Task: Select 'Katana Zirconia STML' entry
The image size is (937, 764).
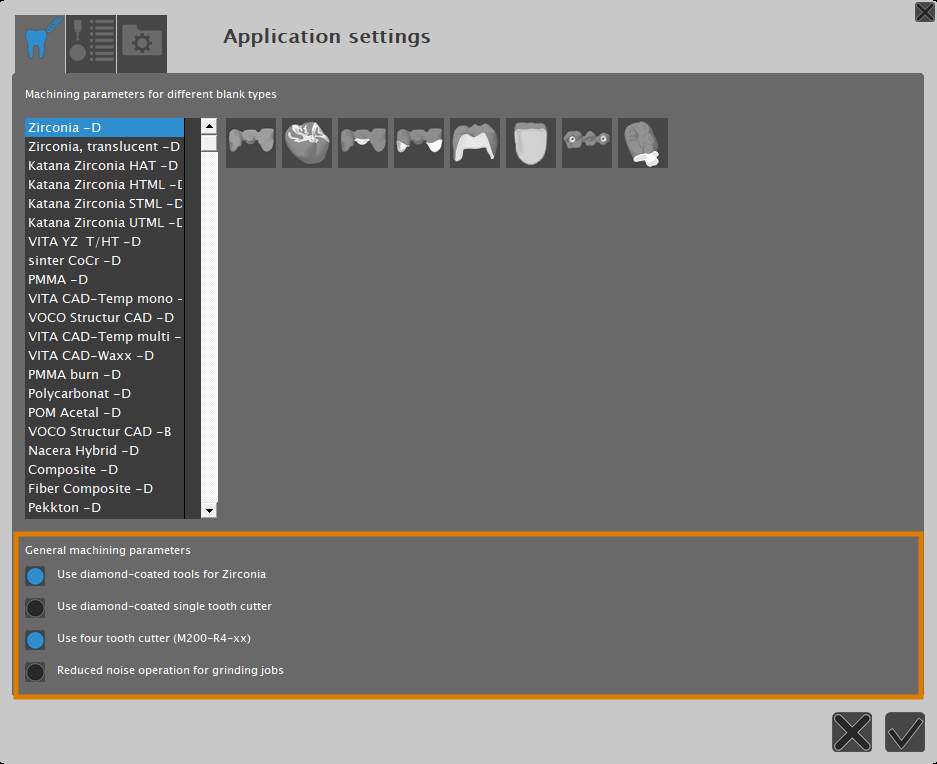Action: 105,204
